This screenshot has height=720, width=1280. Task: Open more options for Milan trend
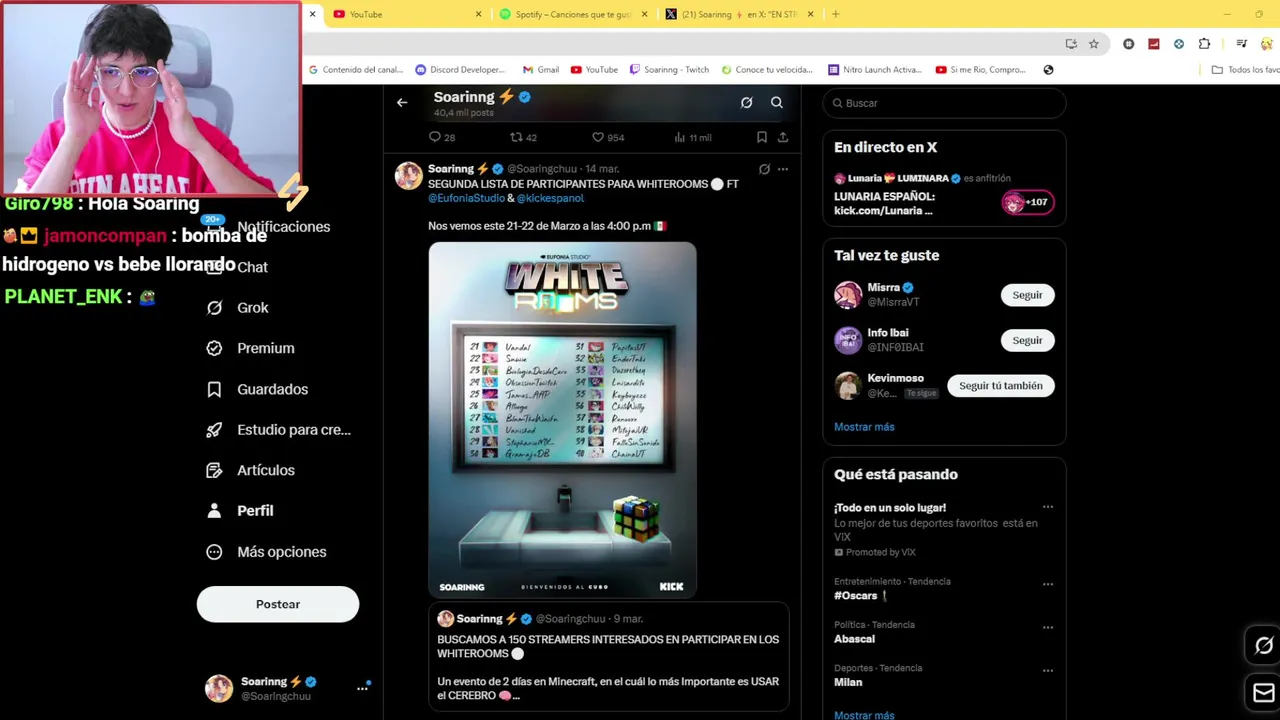tap(1047, 671)
